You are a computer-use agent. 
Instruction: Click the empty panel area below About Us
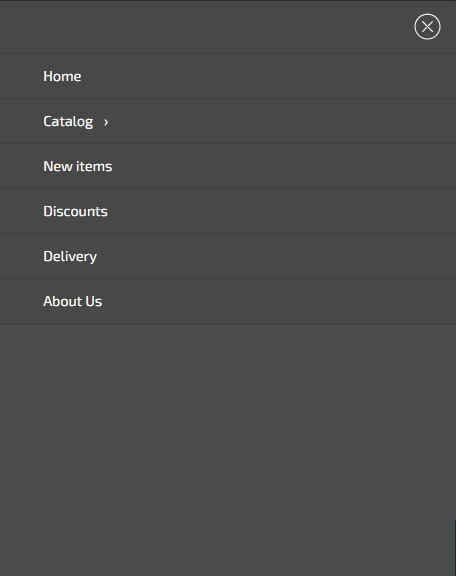(228, 450)
